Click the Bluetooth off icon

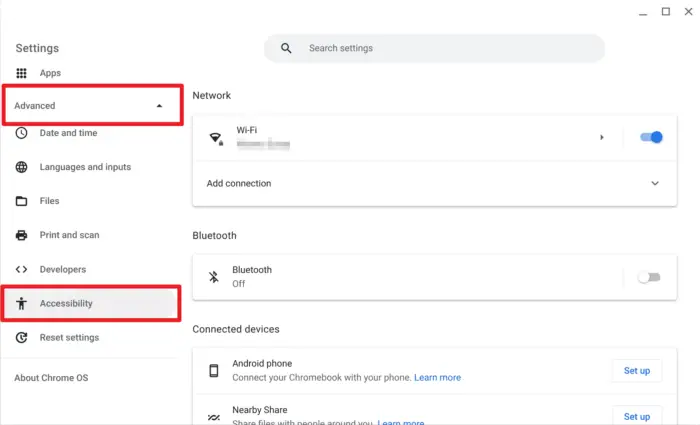(214, 277)
